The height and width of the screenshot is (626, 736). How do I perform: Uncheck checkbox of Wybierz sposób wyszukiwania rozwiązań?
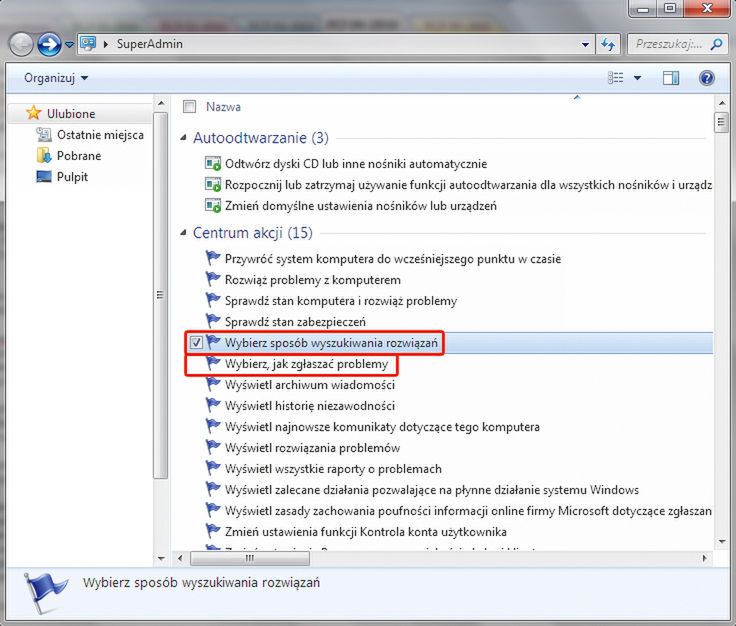pyautogui.click(x=196, y=343)
